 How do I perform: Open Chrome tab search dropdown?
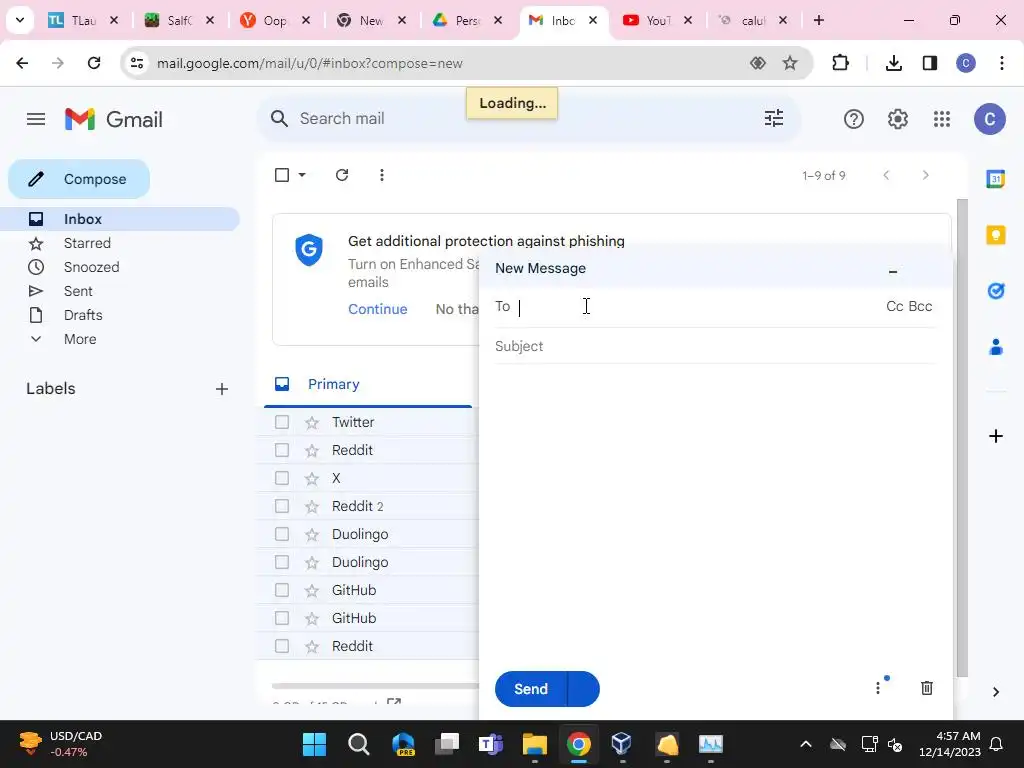pos(20,20)
